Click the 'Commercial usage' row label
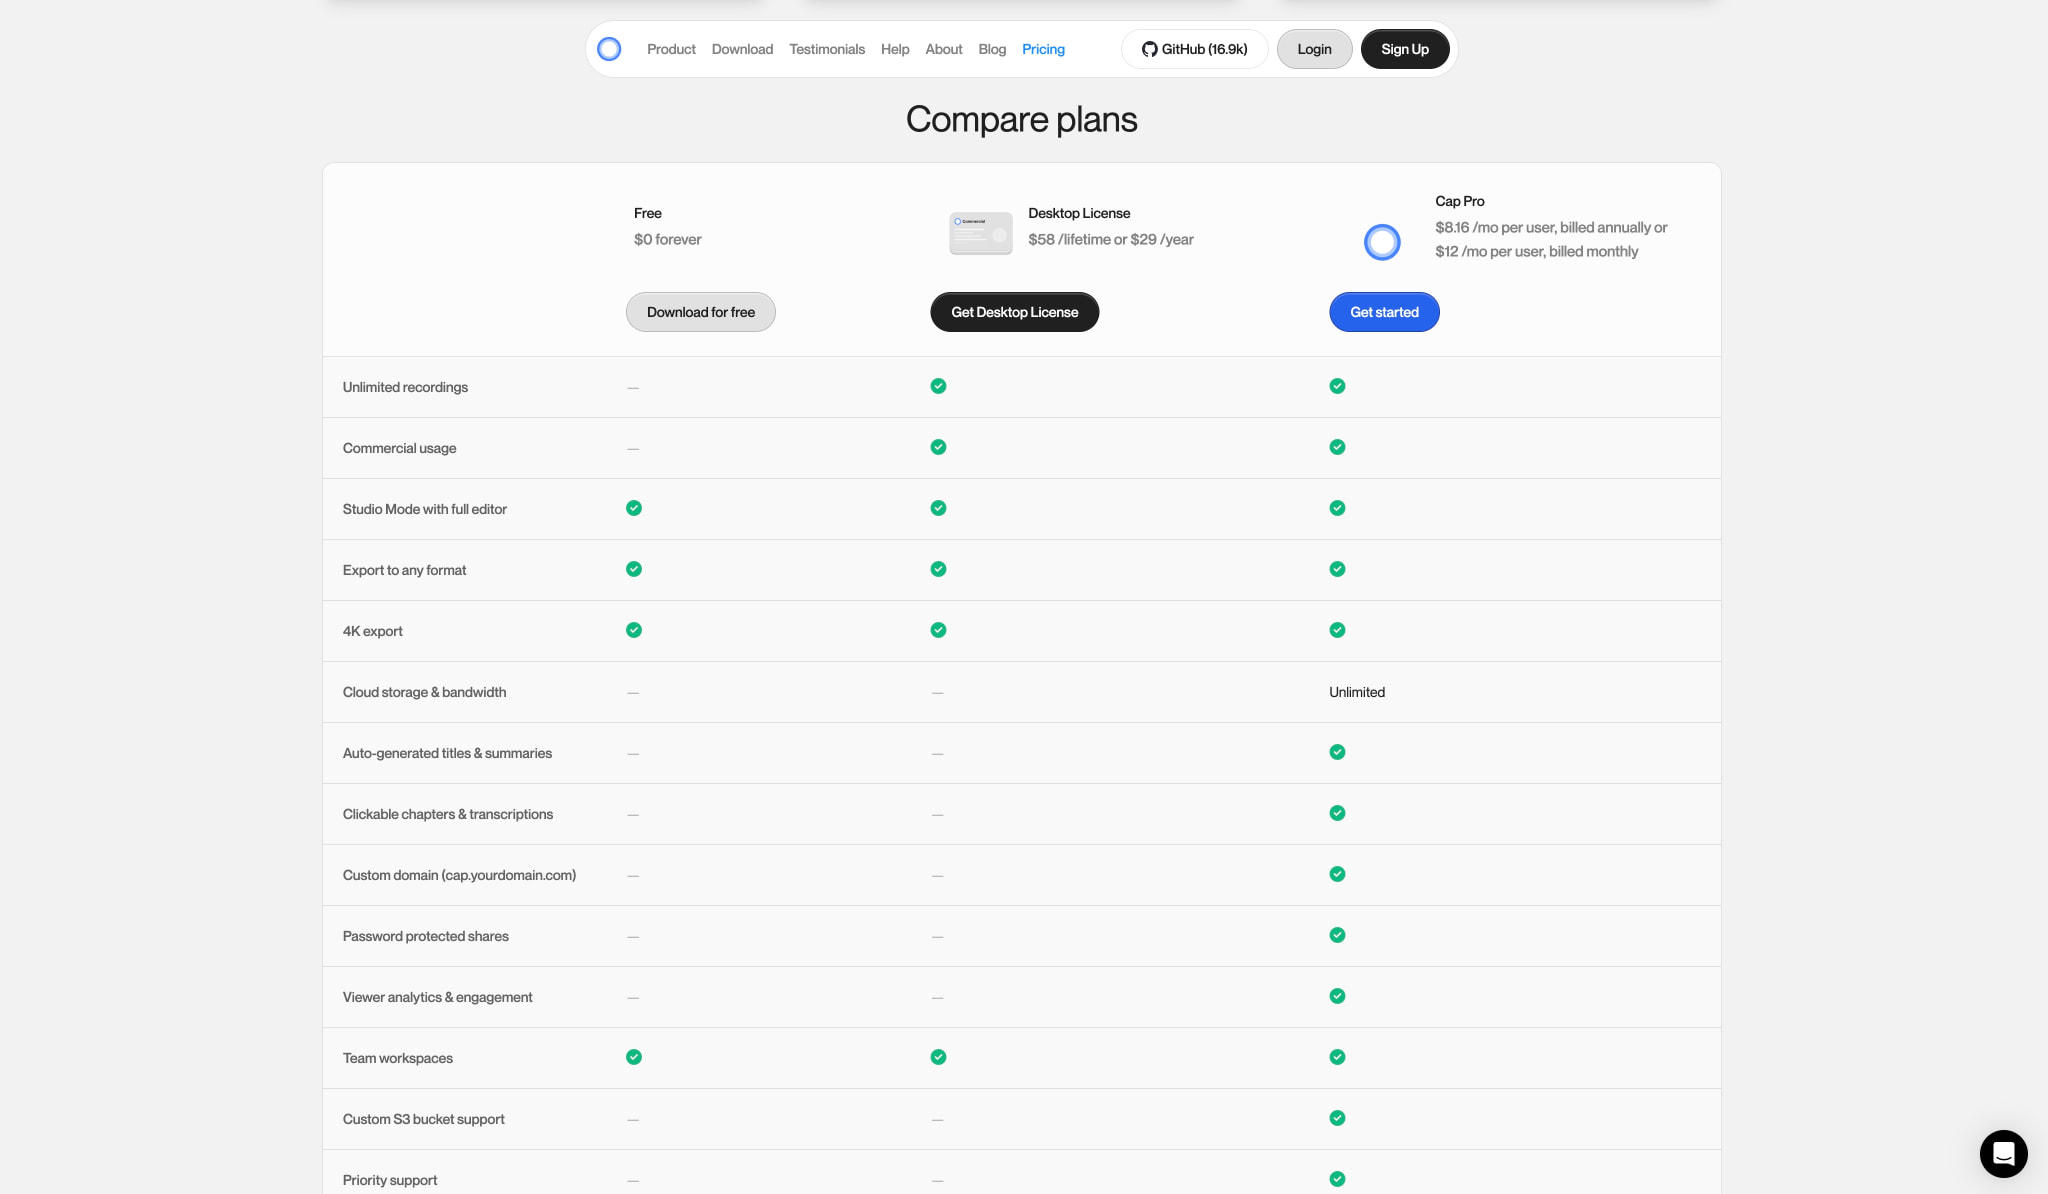This screenshot has height=1194, width=2048. 399,448
